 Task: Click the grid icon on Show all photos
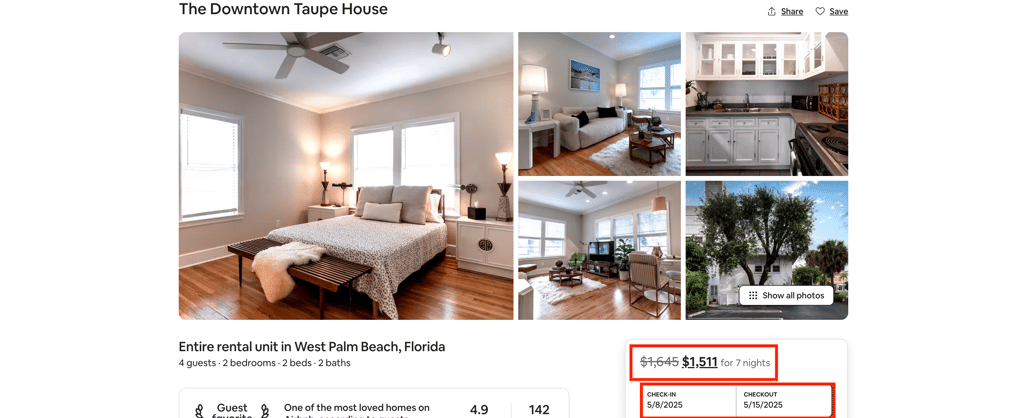(753, 295)
